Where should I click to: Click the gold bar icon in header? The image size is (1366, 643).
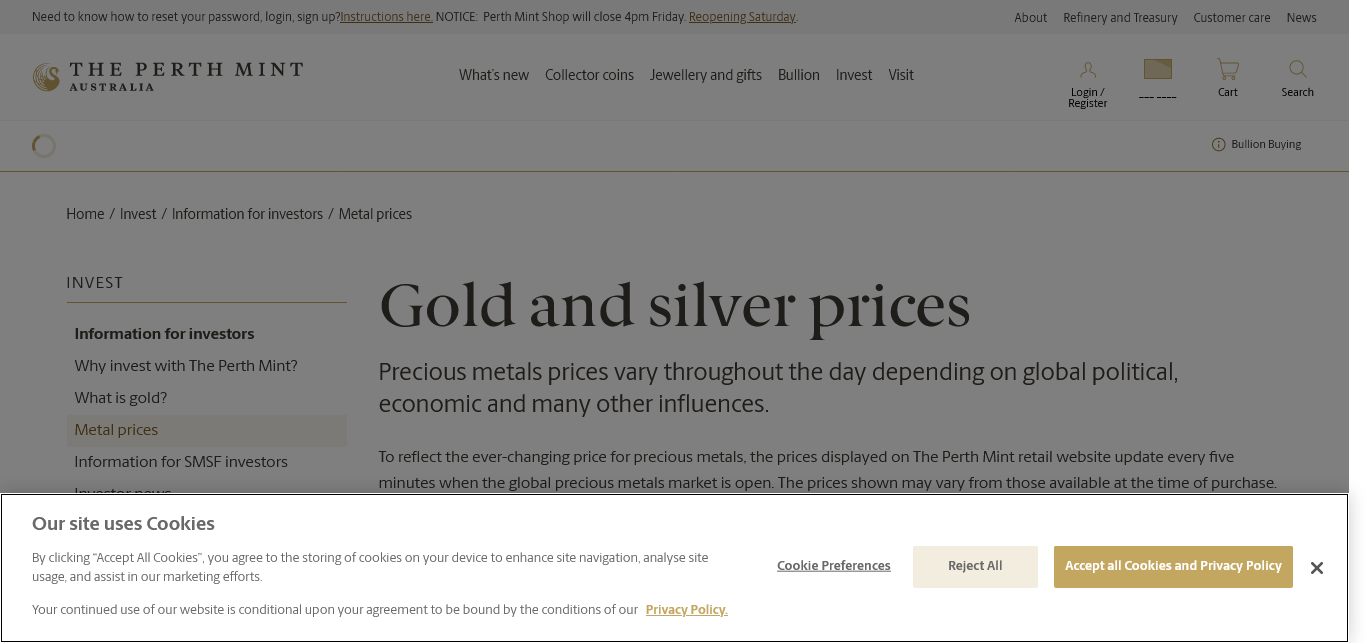click(1157, 69)
